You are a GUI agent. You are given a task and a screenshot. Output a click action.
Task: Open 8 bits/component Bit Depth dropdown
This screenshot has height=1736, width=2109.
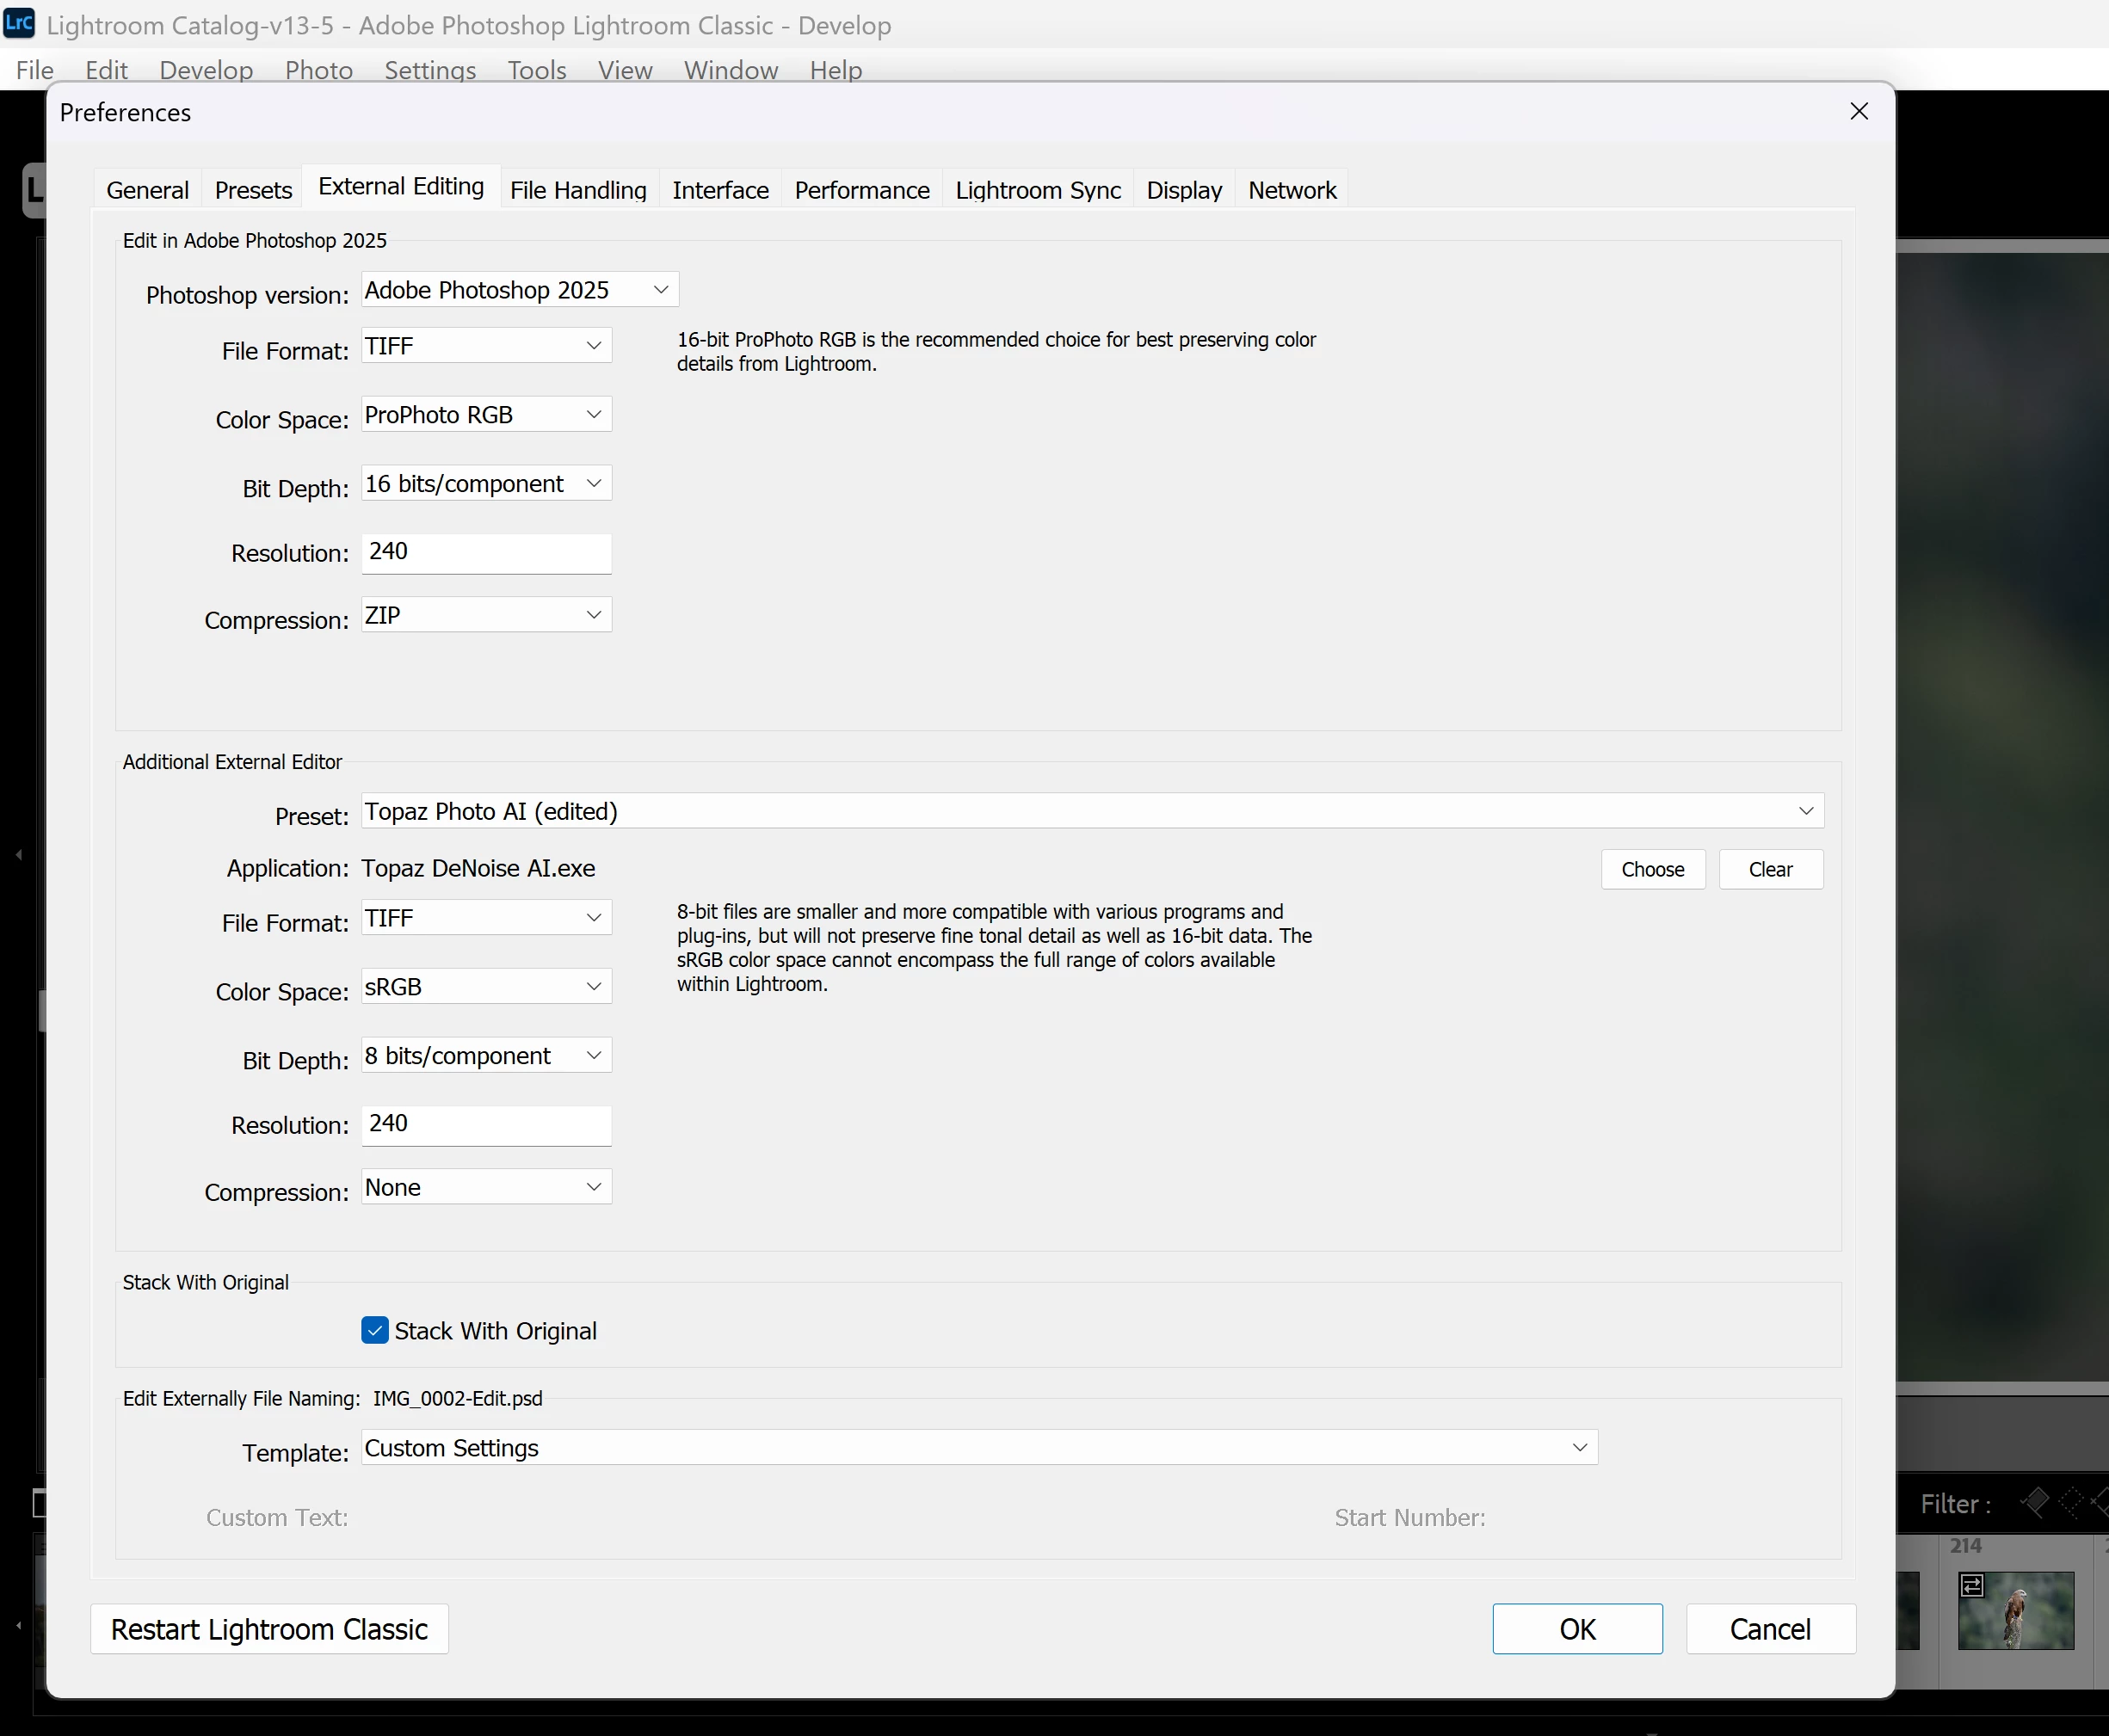(x=486, y=1056)
